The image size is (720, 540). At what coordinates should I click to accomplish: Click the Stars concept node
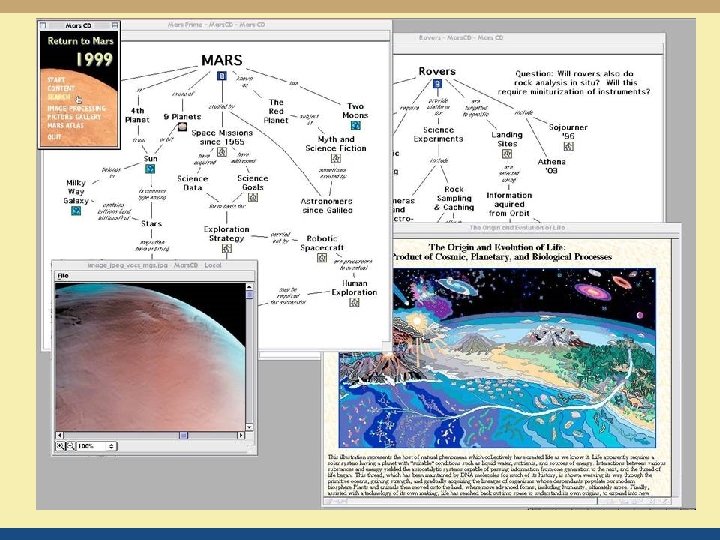pos(152,224)
